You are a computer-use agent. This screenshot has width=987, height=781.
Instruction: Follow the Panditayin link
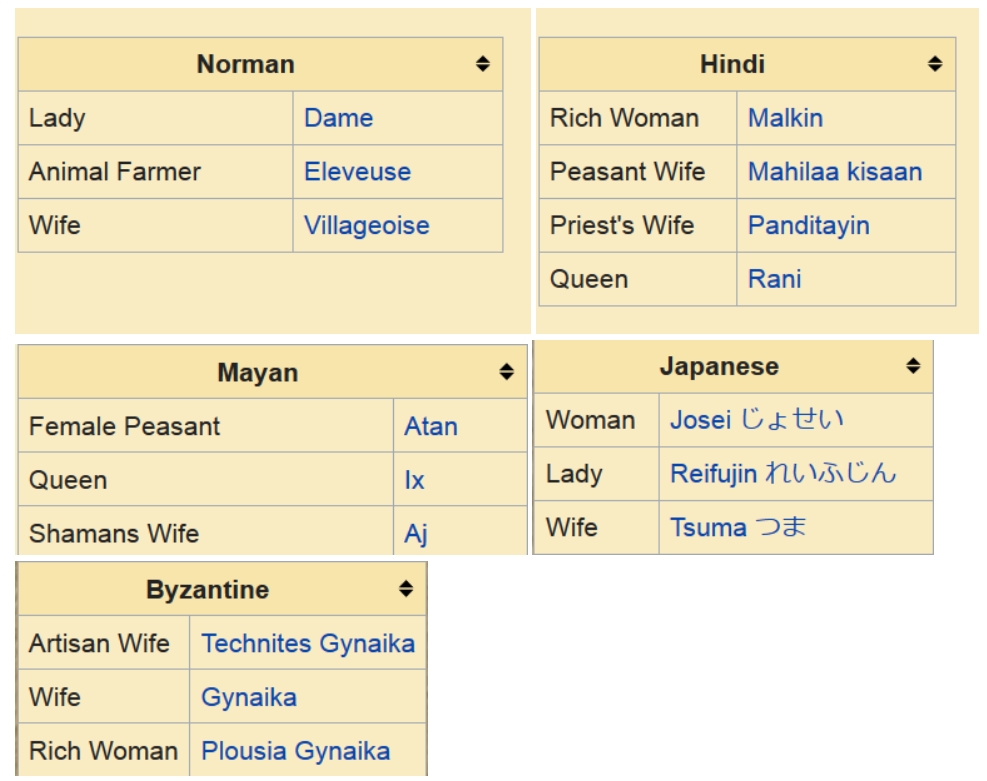coord(809,225)
